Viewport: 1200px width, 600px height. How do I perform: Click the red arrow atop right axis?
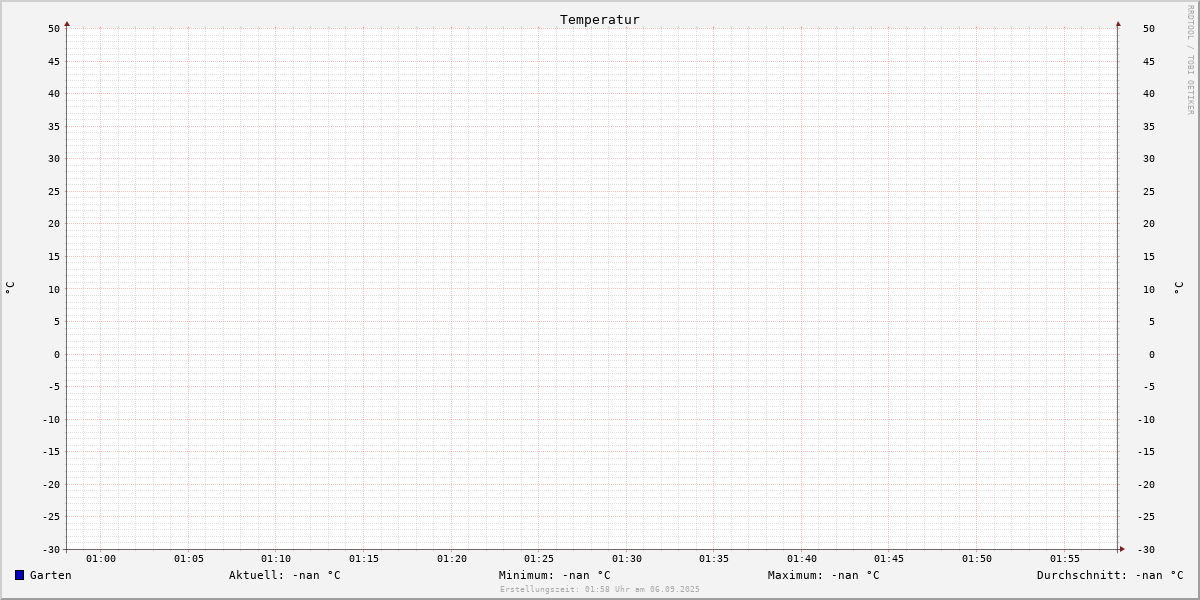1118,24
